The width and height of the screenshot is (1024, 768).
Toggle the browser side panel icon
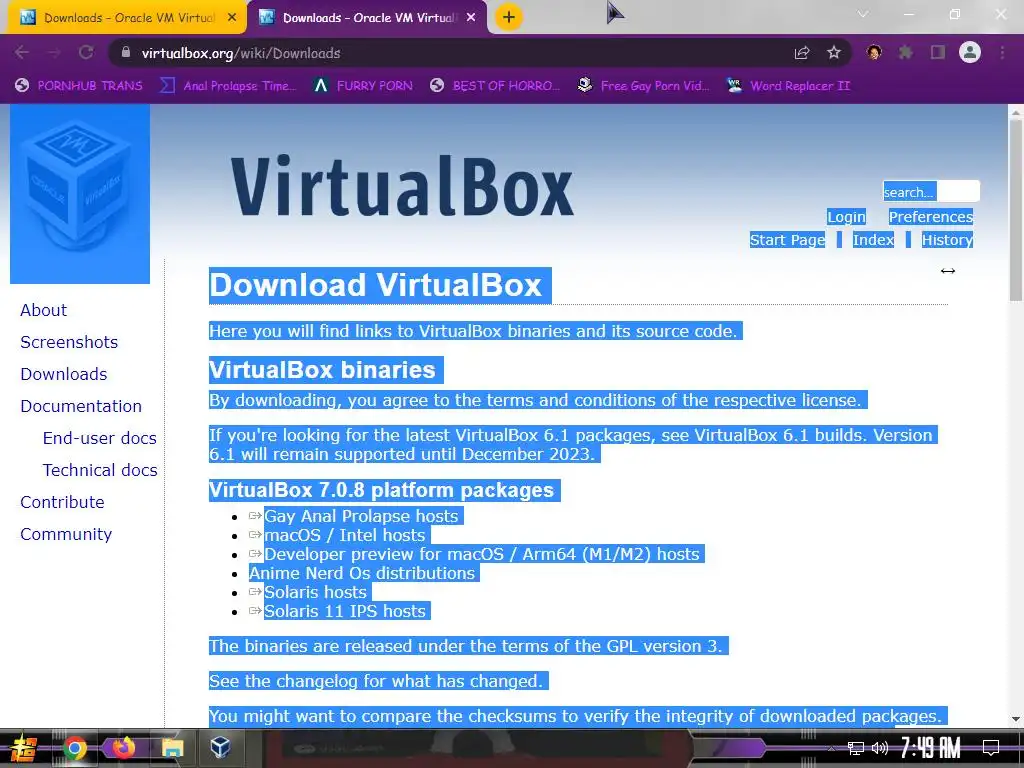(938, 52)
